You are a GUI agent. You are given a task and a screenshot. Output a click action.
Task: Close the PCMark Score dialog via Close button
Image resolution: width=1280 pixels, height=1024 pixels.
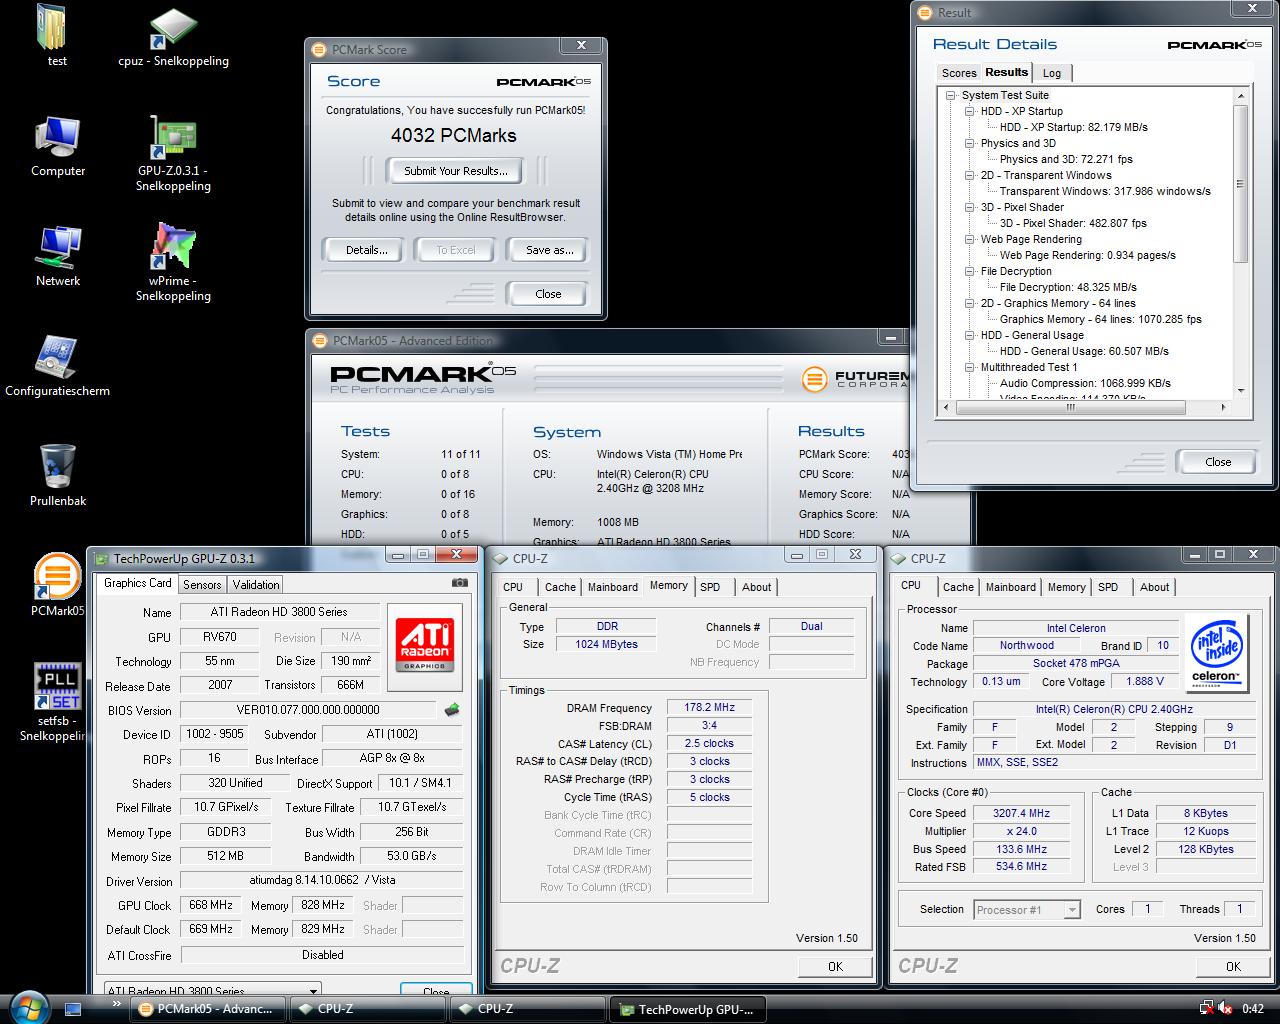pyautogui.click(x=548, y=294)
